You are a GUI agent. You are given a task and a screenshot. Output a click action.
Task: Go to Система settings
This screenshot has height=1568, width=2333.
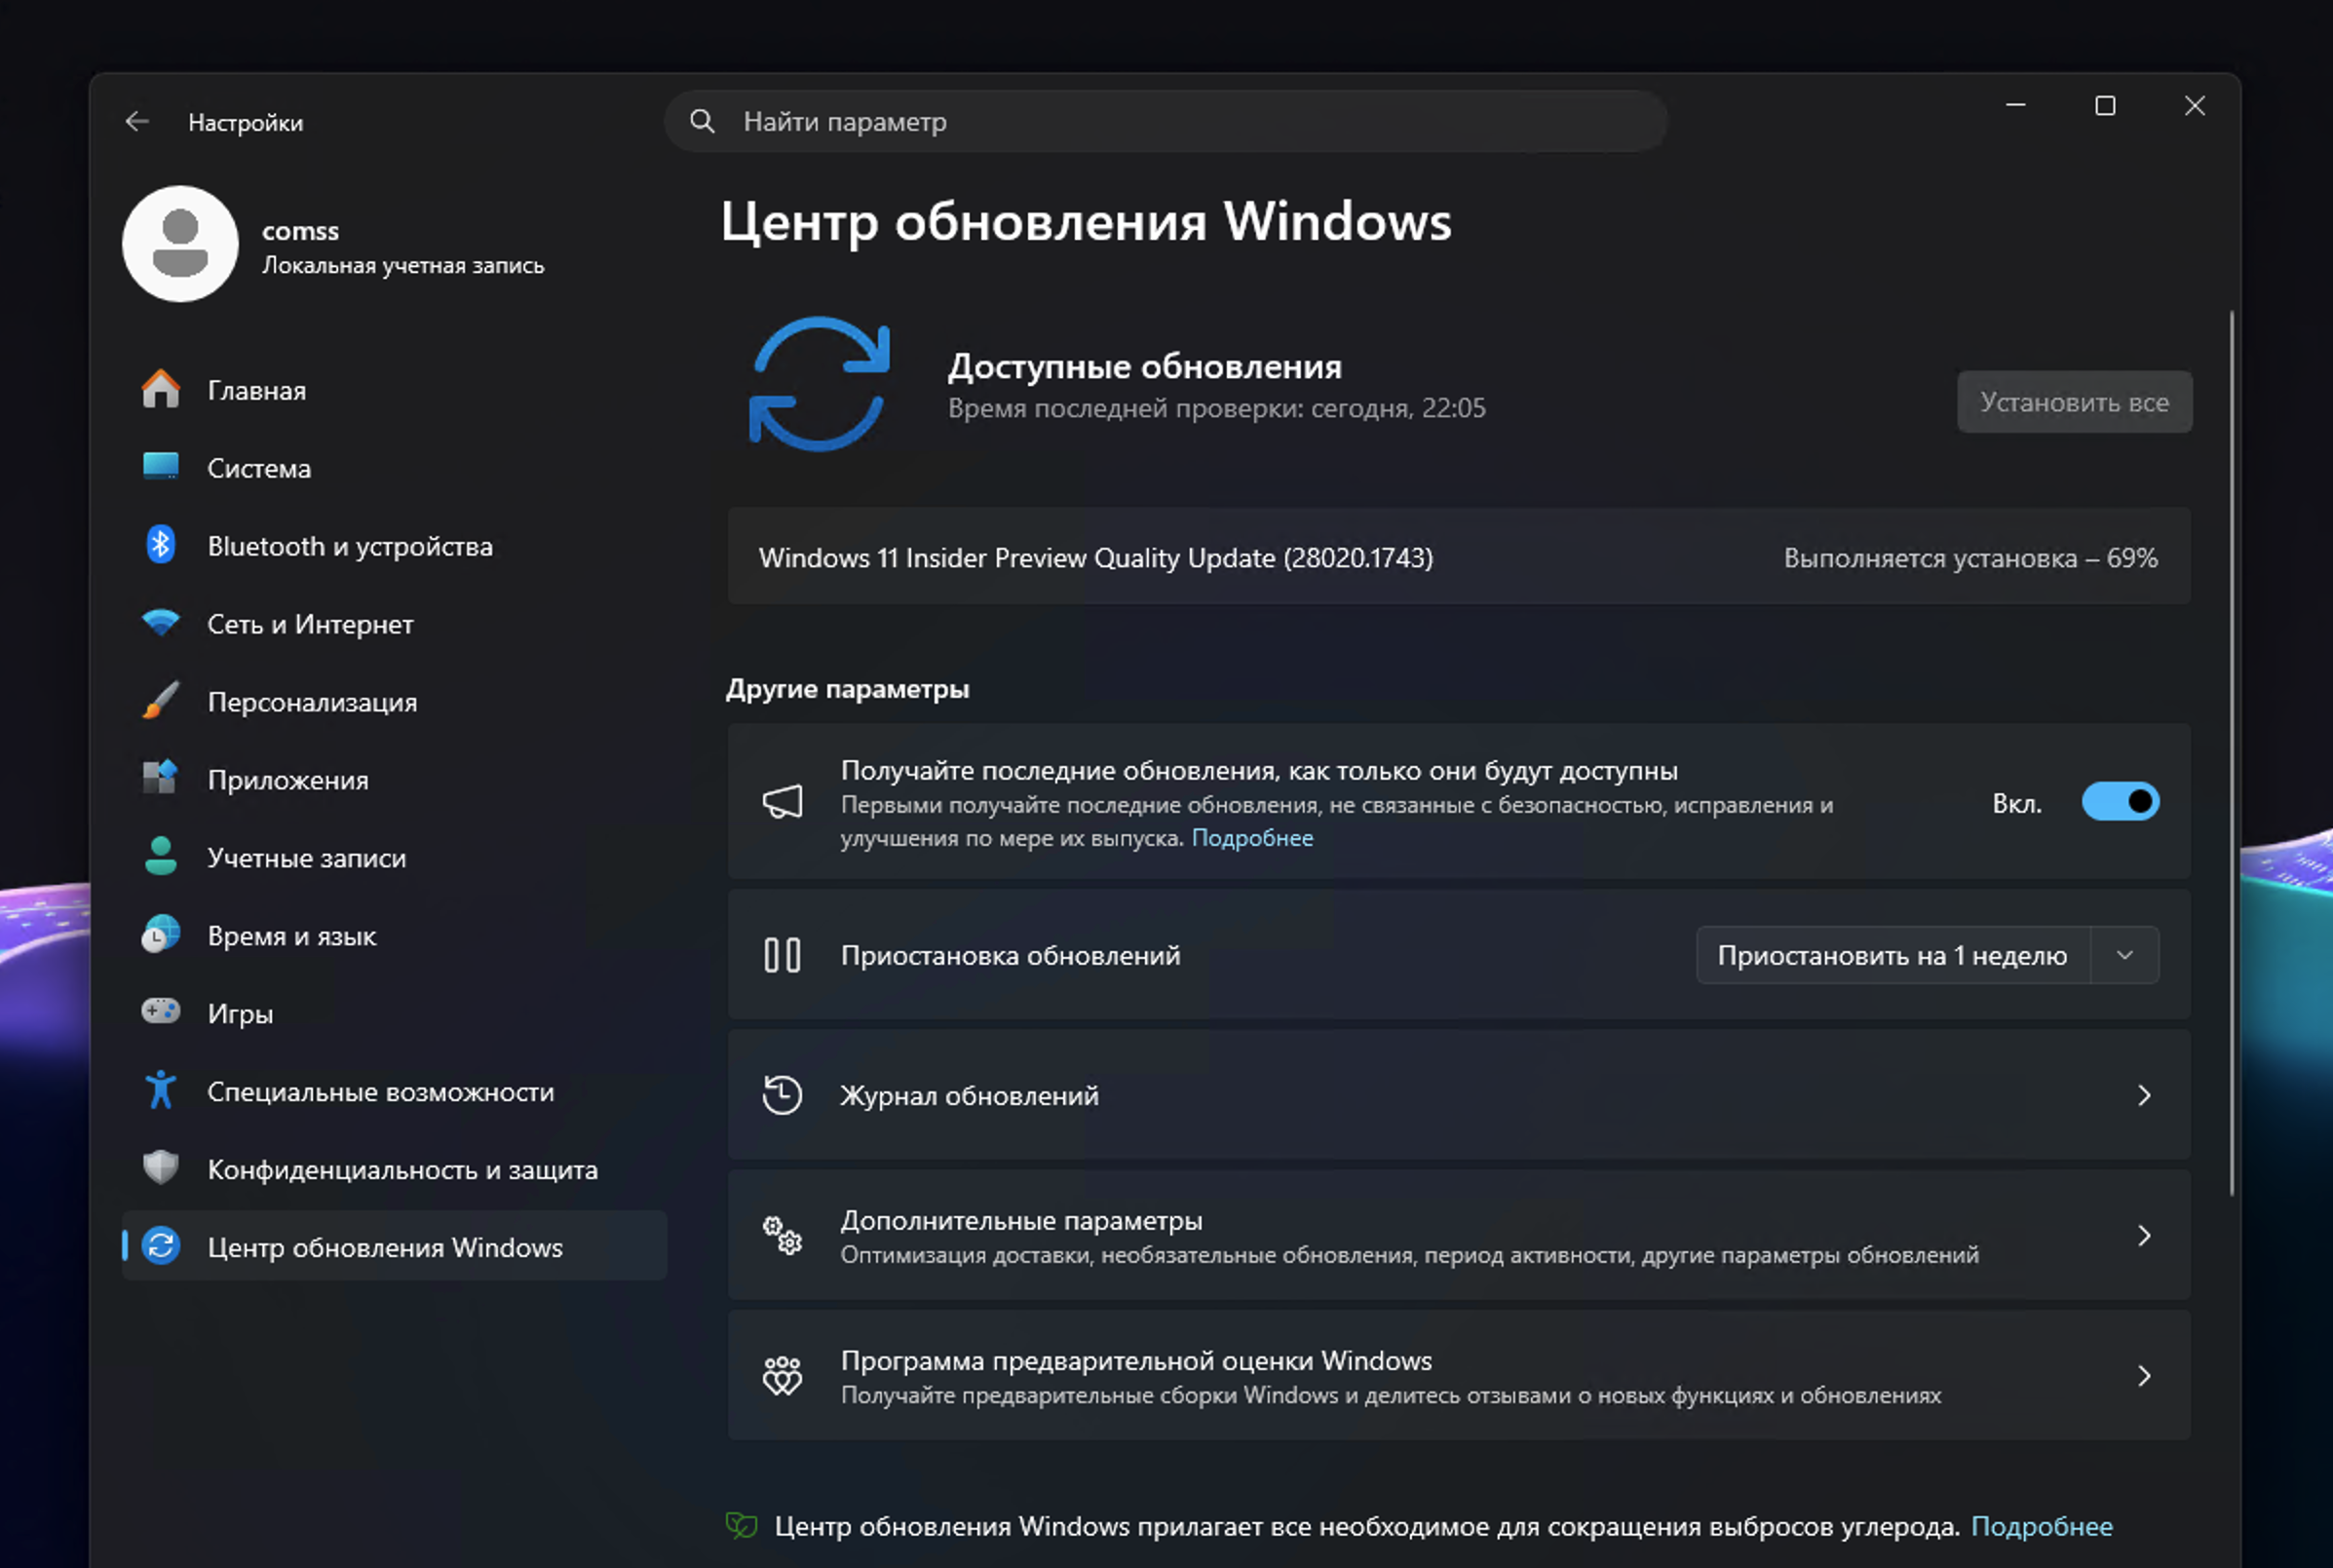[394, 467]
